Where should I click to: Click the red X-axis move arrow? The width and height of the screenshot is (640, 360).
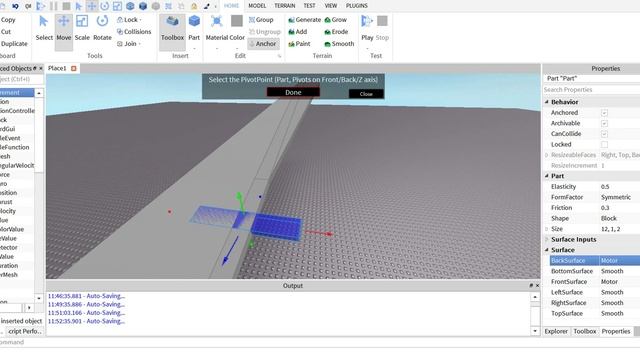(x=319, y=233)
